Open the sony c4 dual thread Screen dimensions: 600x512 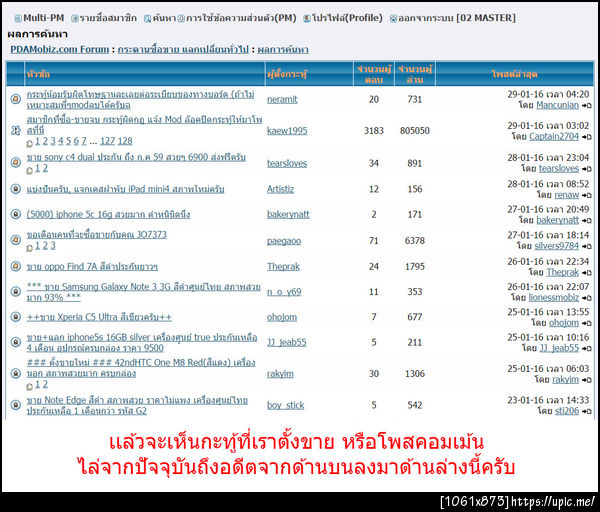click(136, 157)
